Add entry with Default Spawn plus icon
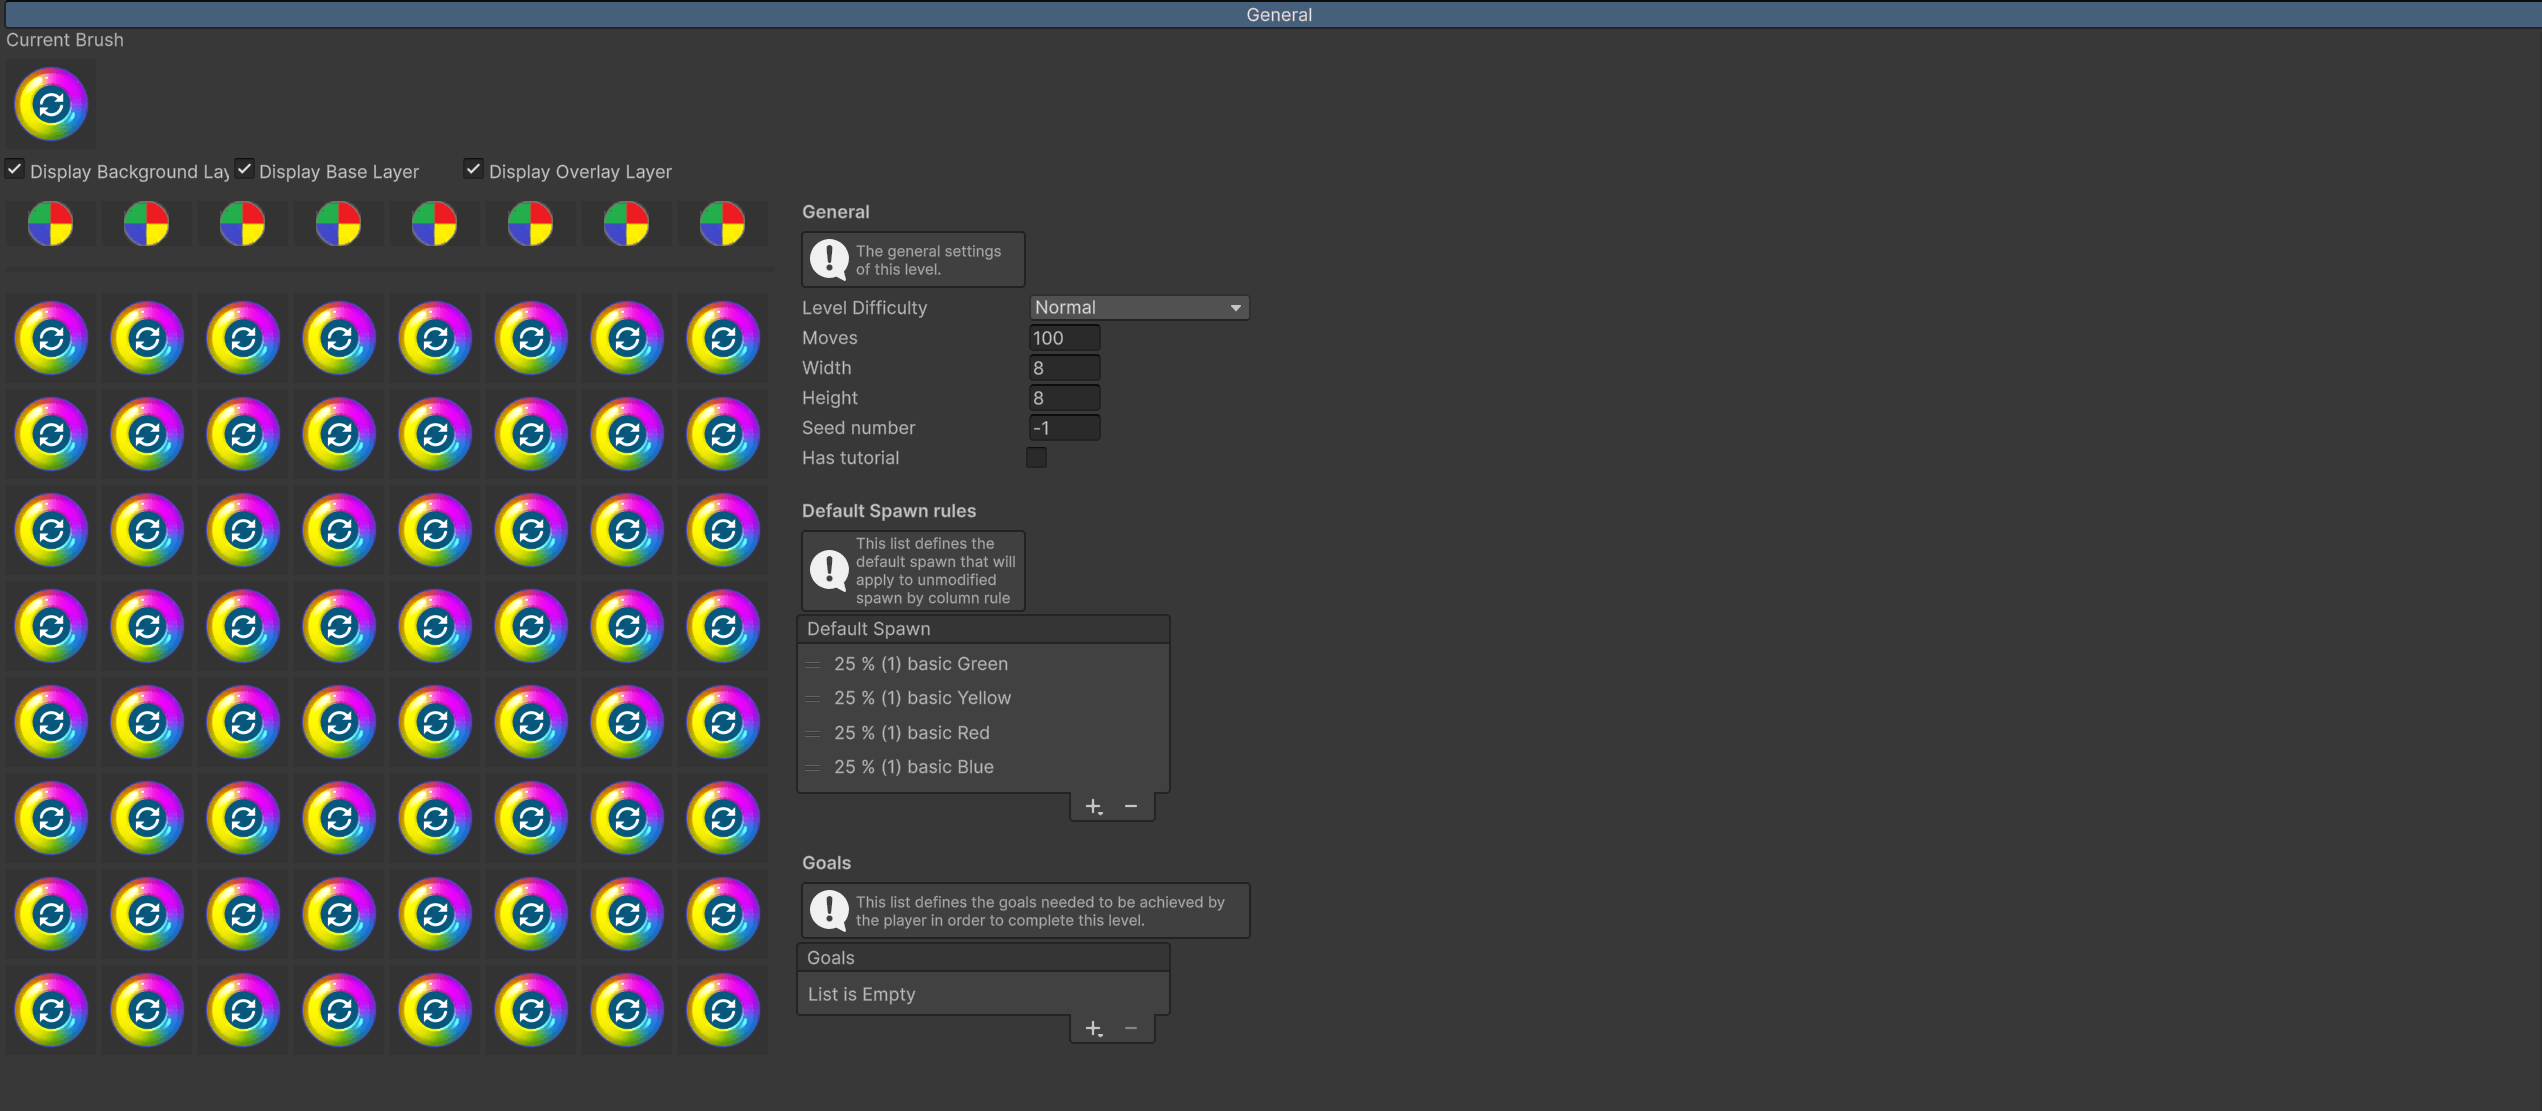2542x1111 pixels. 1093,806
